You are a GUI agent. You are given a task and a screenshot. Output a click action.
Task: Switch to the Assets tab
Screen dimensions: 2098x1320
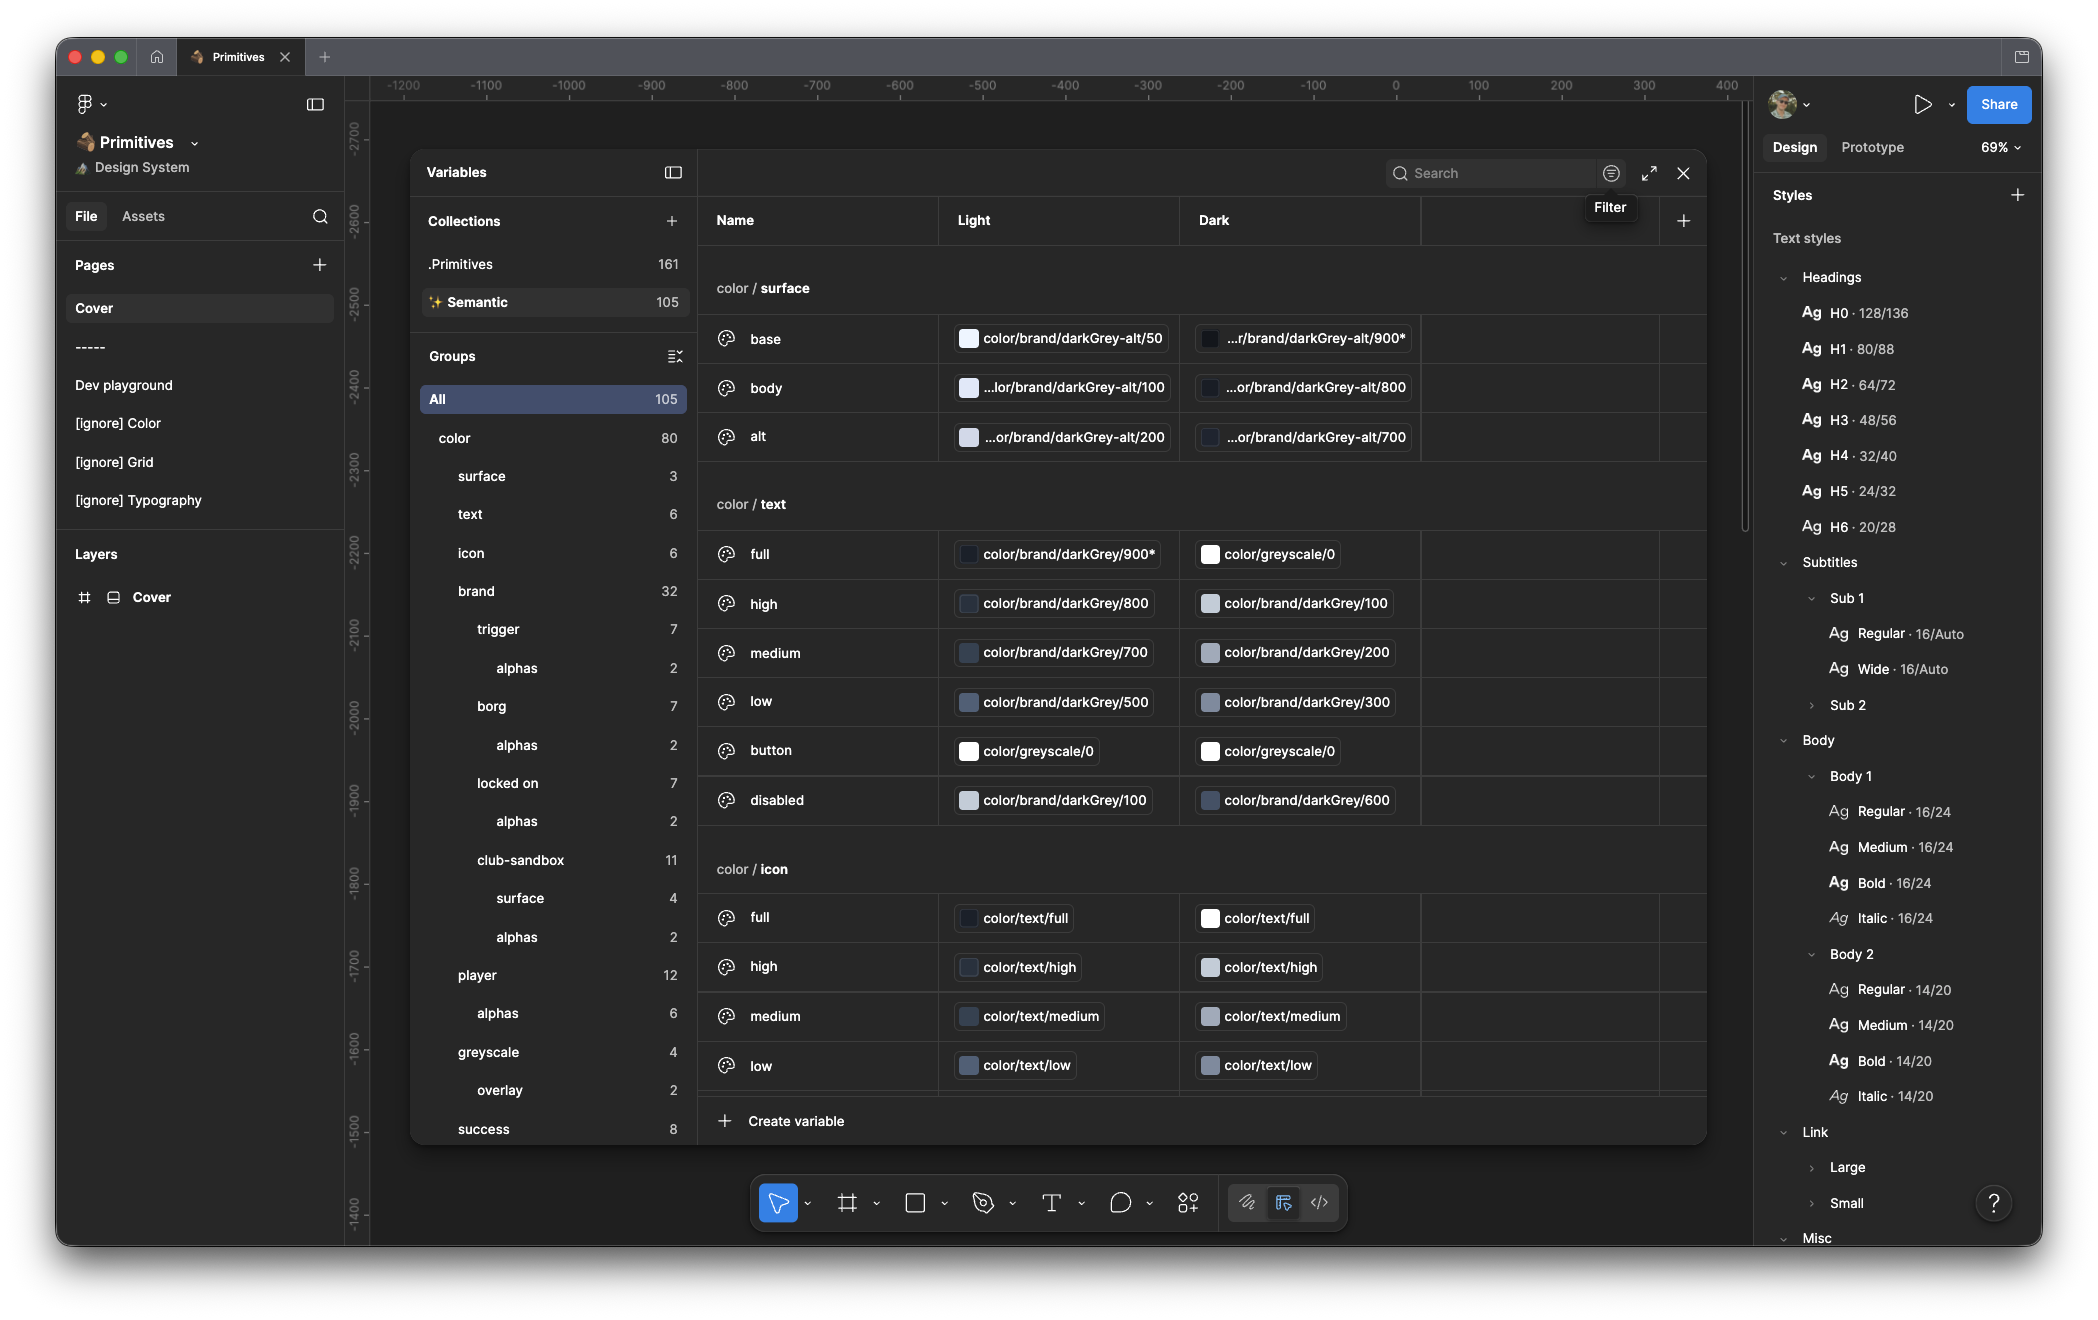point(143,216)
